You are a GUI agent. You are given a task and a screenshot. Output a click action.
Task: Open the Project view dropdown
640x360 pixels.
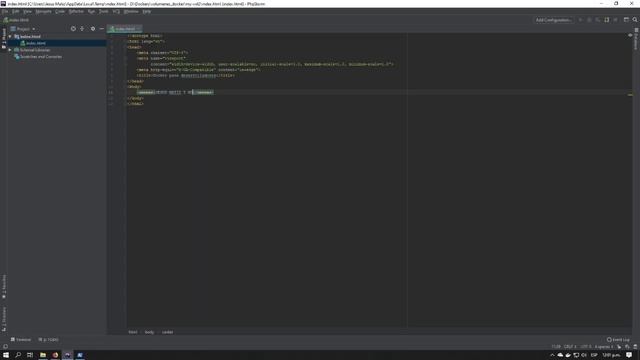pyautogui.click(x=23, y=29)
